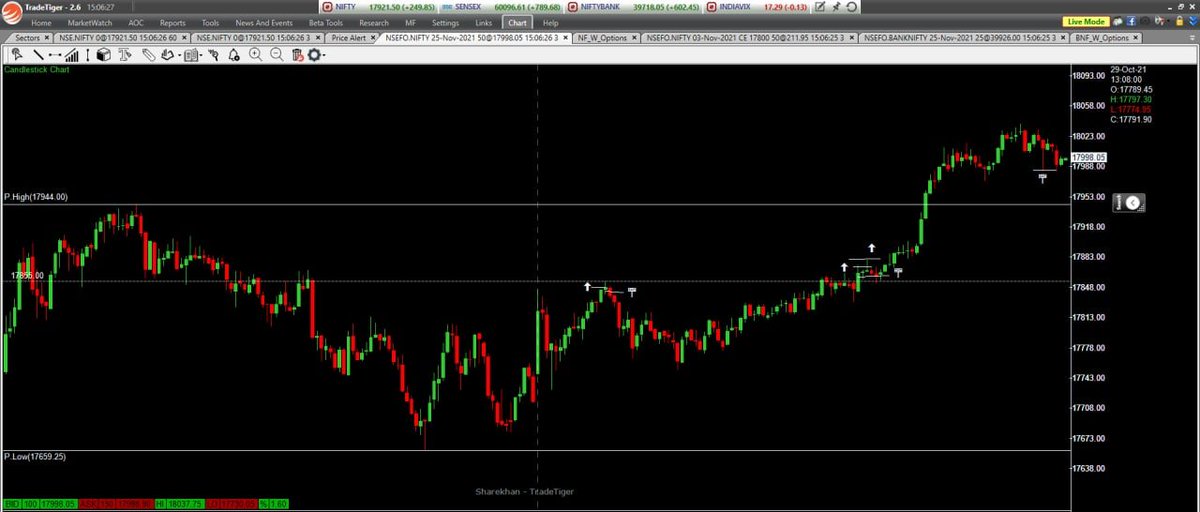The image size is (1200, 512).
Task: Close the Sectors tab
Action: click(x=47, y=38)
